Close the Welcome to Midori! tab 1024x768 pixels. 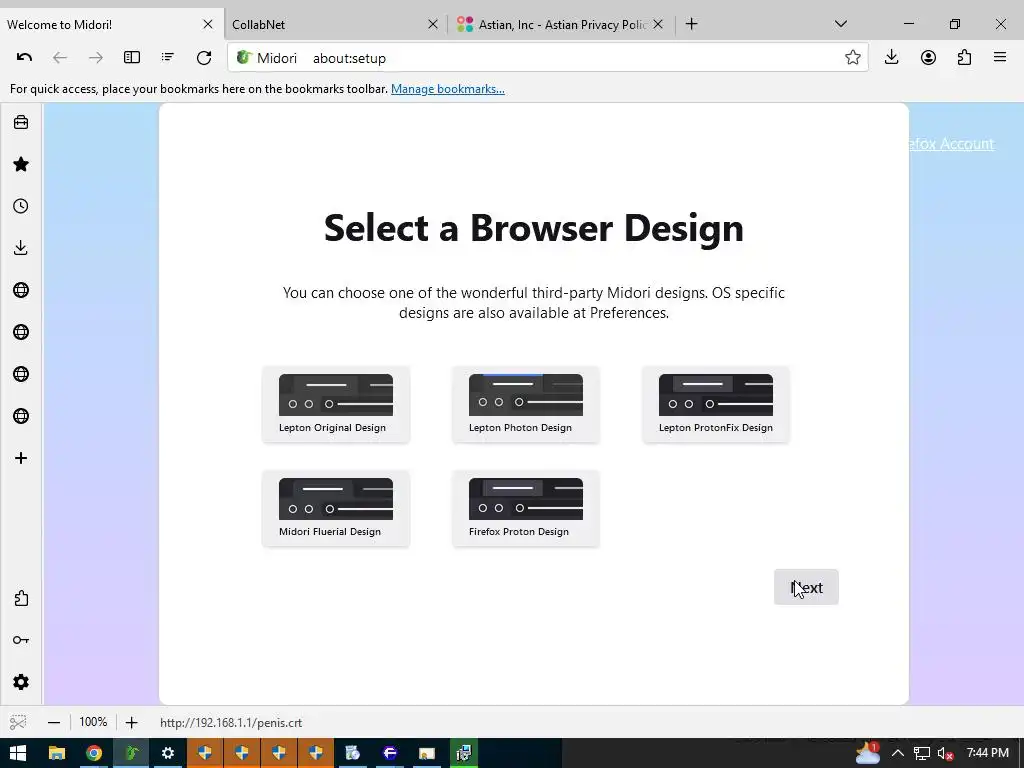pos(208,24)
